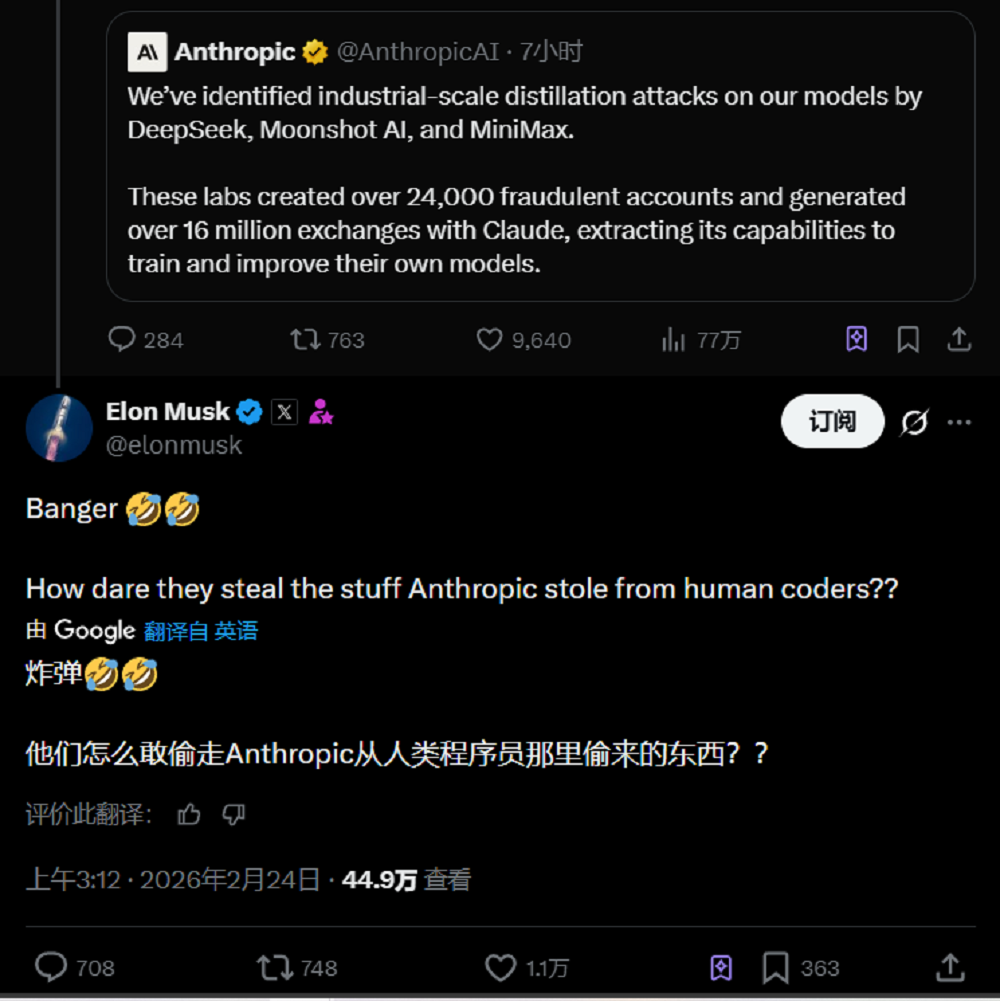Click the share icon on Musk's post
Viewport: 1000px width, 1001px height.
click(950, 967)
